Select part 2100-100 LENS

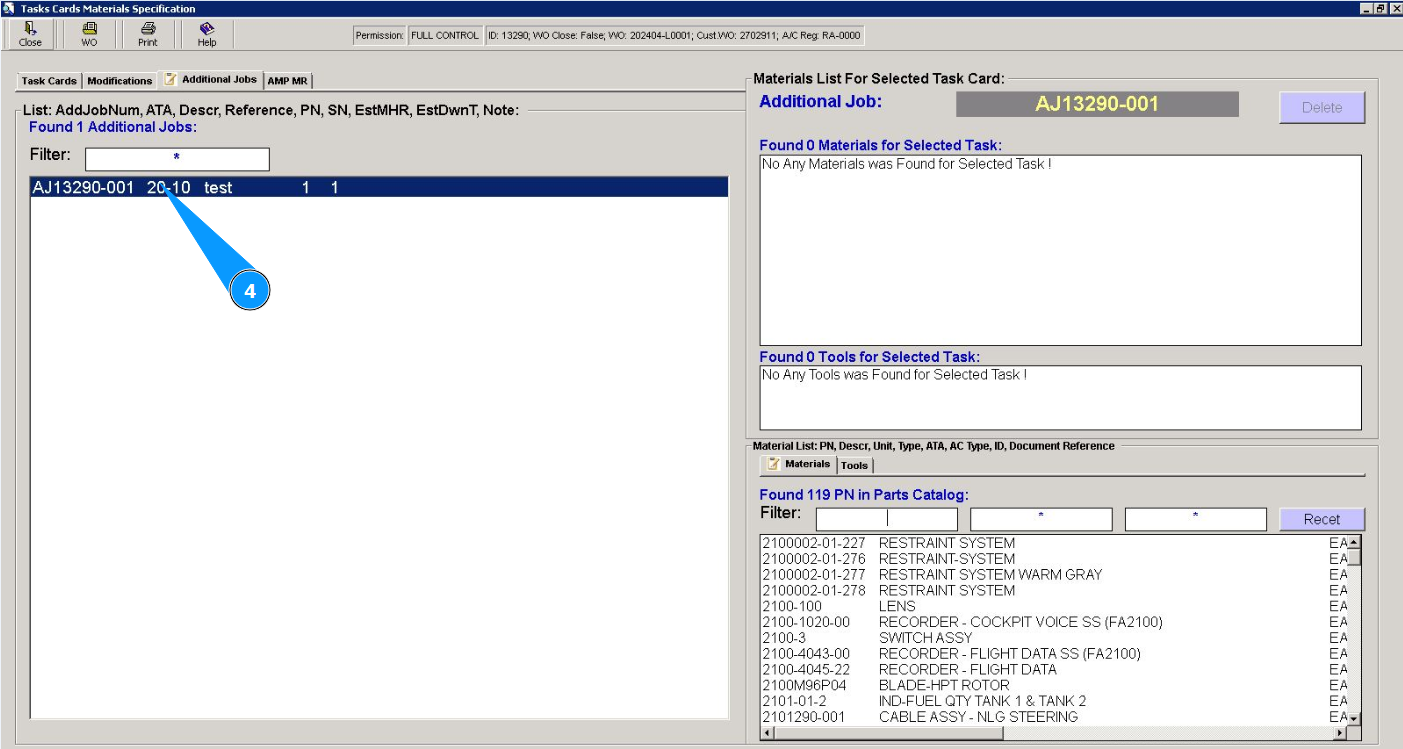(1054, 606)
